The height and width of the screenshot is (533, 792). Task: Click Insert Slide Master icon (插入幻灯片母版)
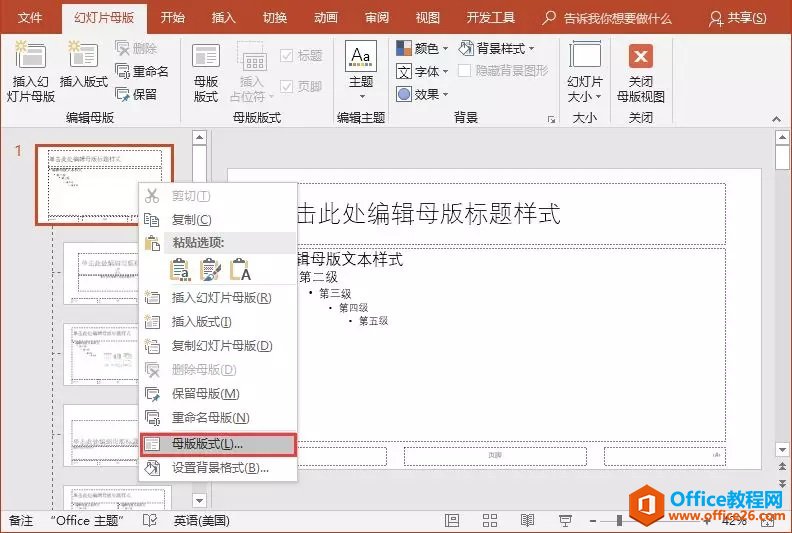pos(30,71)
